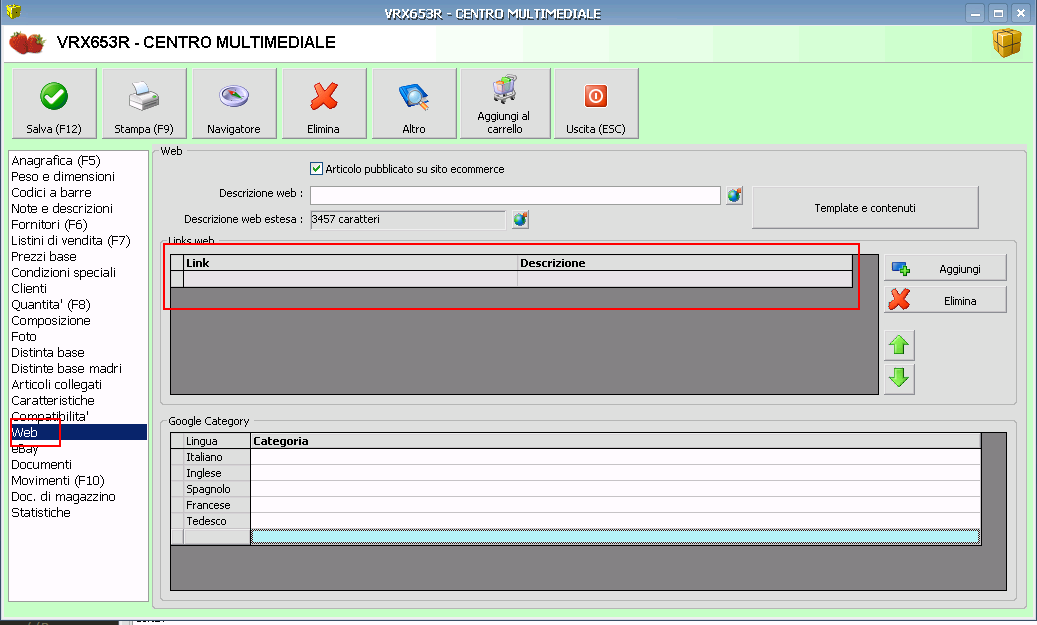1037x625 pixels.
Task: Select Distinta base in sidebar
Action: point(48,353)
